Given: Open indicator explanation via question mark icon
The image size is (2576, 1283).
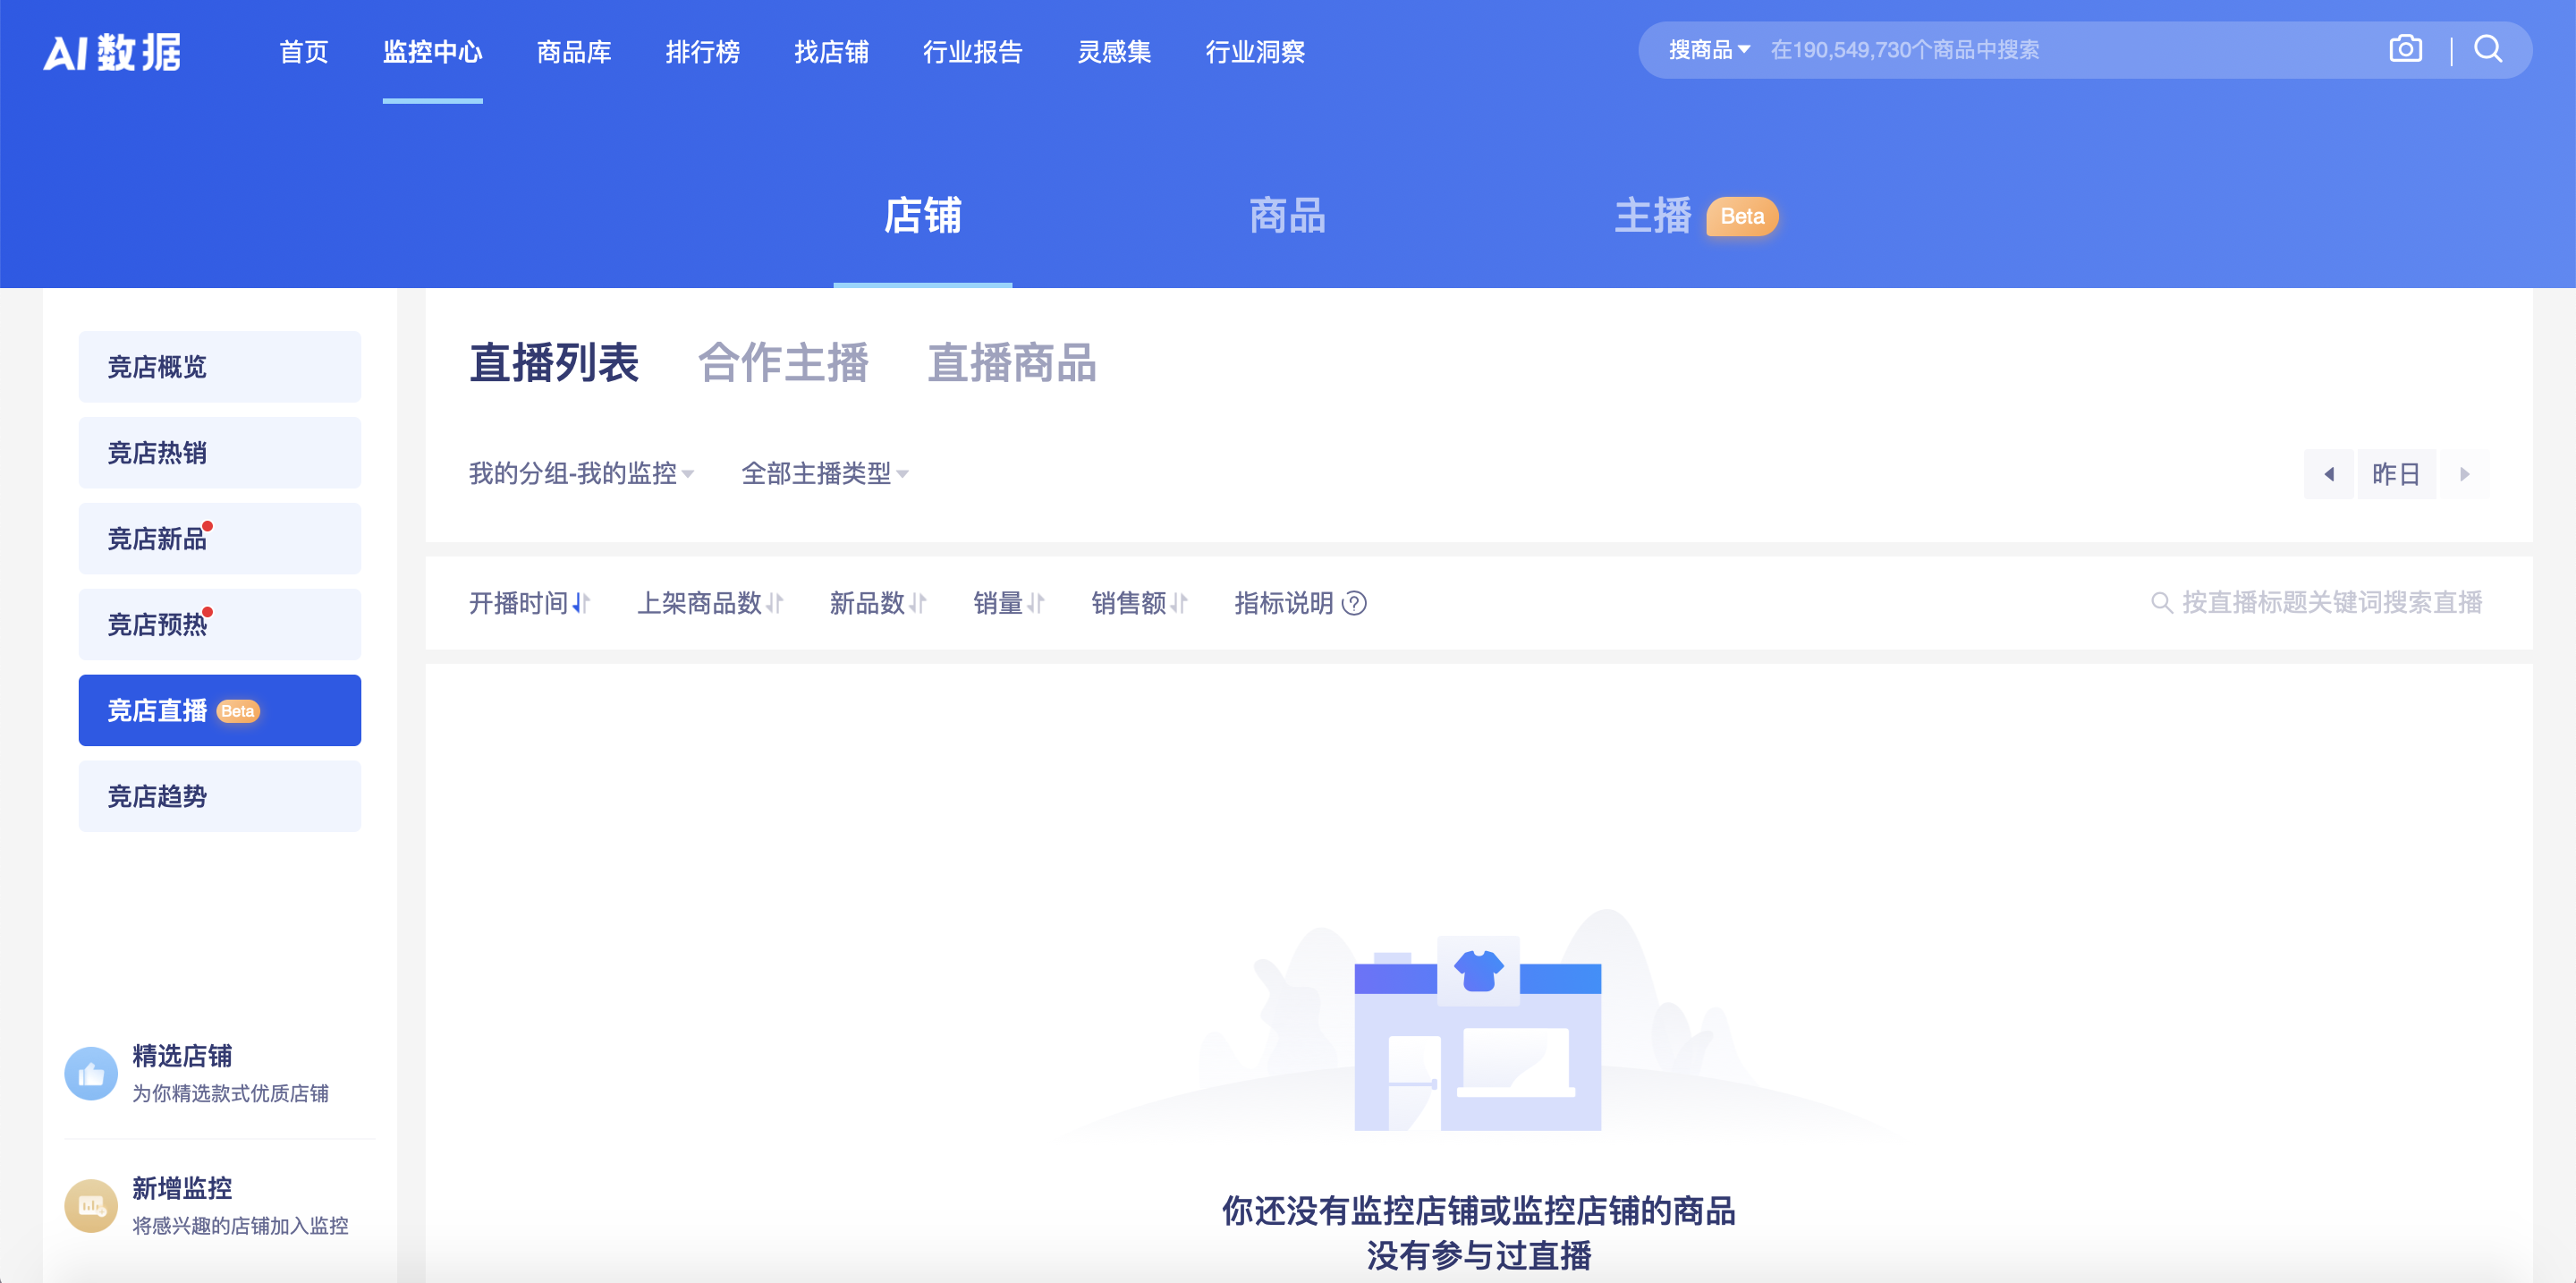Looking at the screenshot, I should coord(1355,604).
